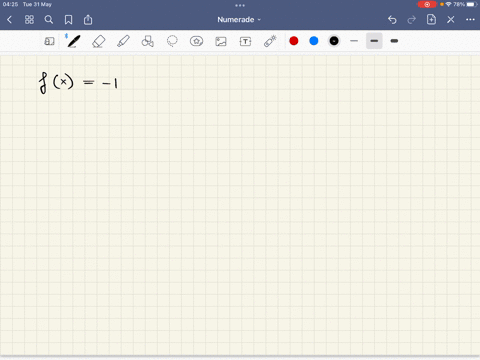Insert an image with the Image tool
This screenshot has width=480, height=360.
(x=221, y=41)
